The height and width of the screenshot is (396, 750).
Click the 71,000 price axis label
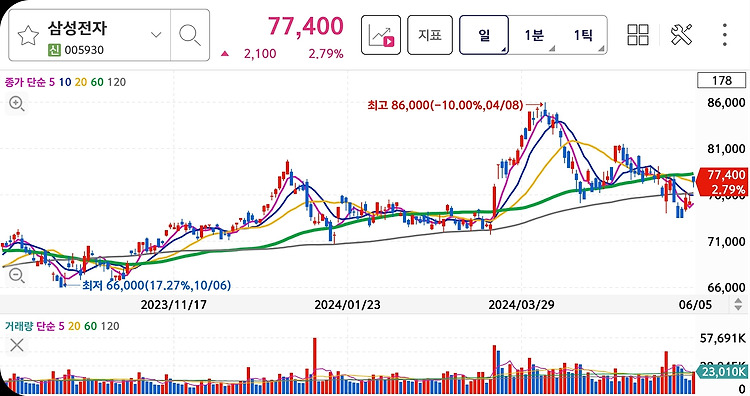point(726,242)
